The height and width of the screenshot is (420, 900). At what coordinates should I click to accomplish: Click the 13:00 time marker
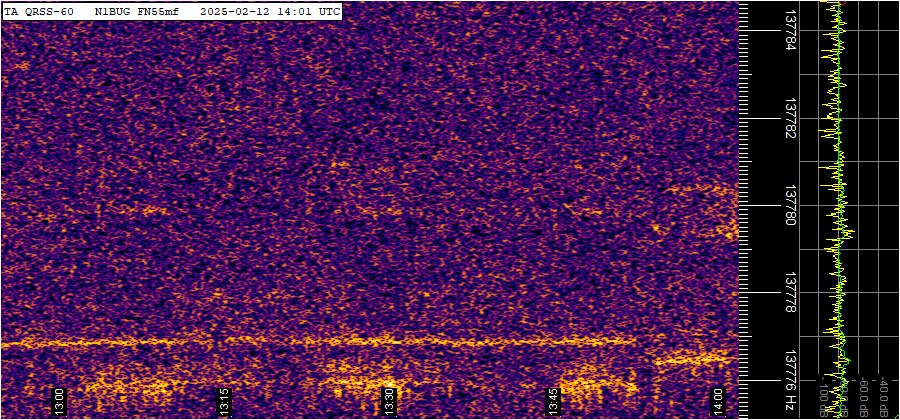(59, 403)
